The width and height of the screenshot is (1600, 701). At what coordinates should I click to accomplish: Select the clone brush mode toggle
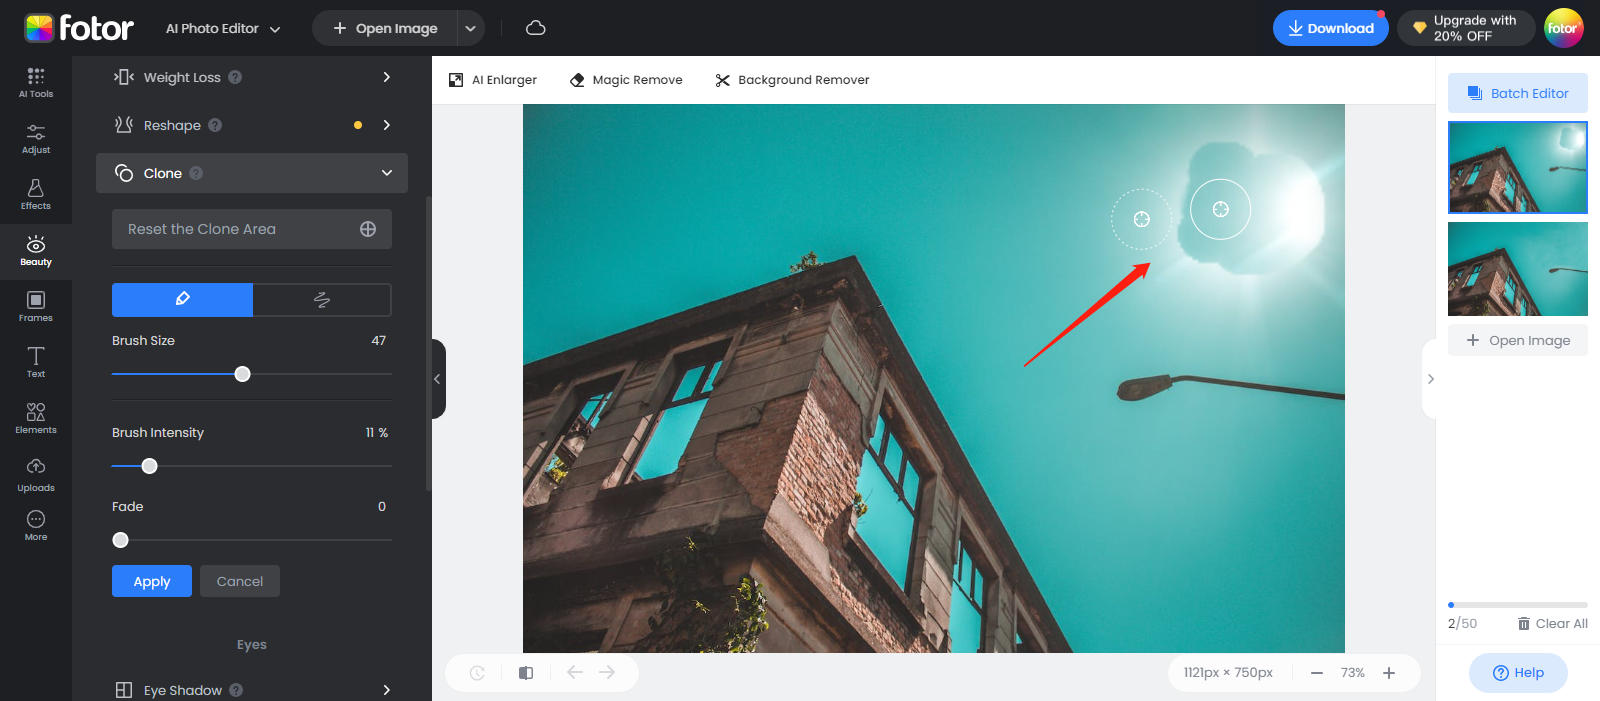point(182,299)
